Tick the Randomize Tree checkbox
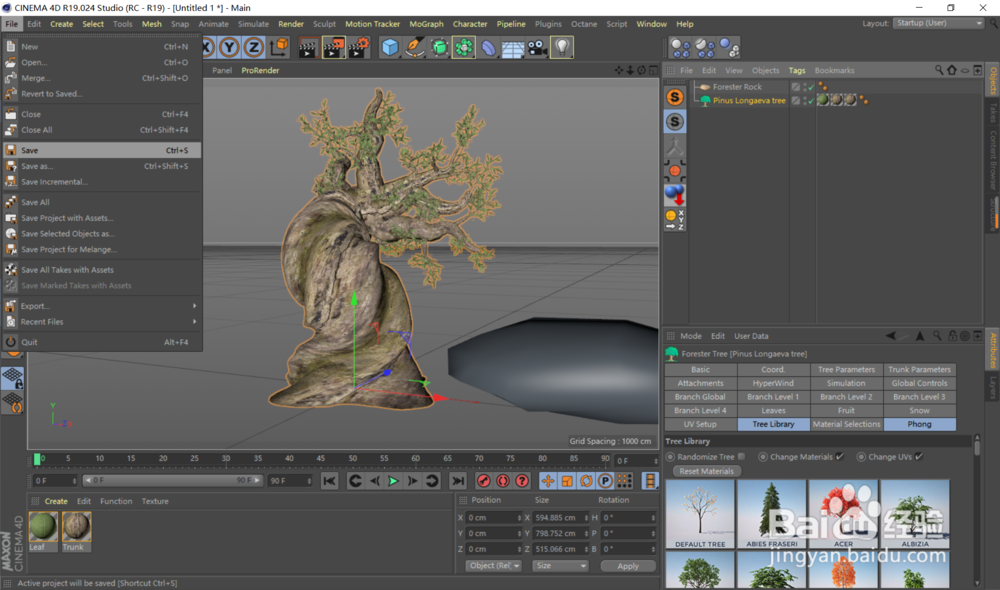 tap(741, 457)
